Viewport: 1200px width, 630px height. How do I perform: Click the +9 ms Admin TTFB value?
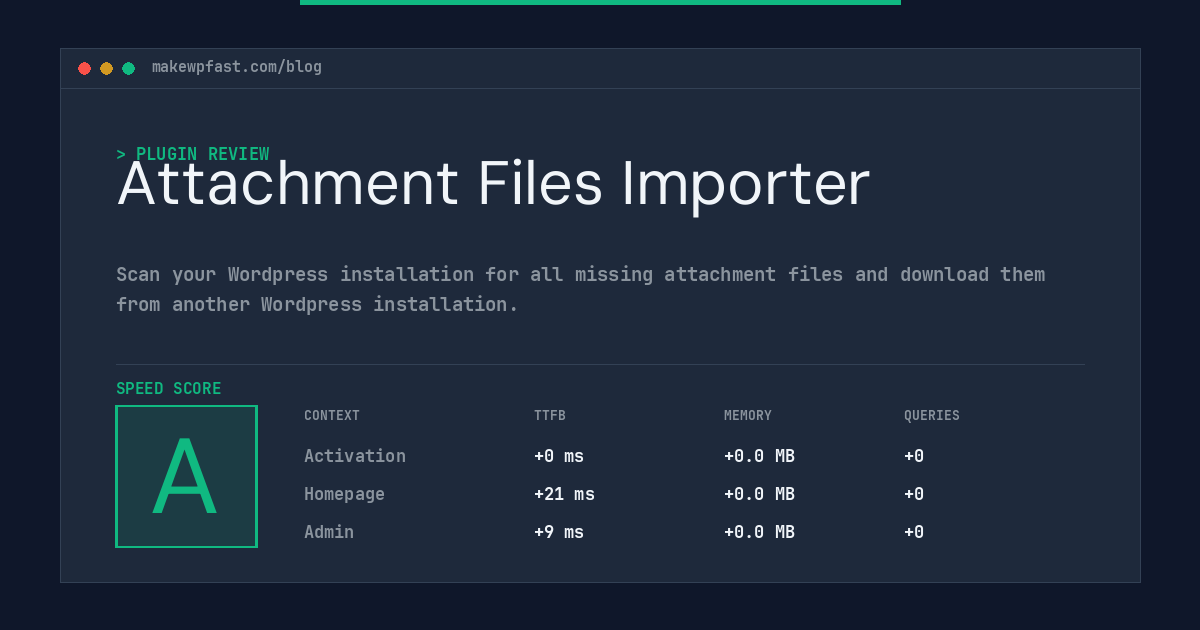(x=559, y=532)
